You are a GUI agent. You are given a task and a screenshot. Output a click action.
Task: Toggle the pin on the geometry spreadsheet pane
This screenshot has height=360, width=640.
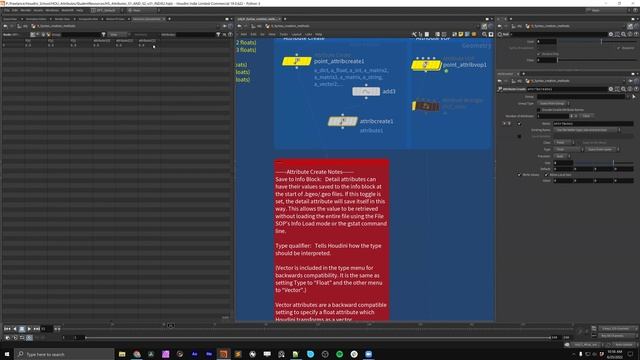point(224,26)
